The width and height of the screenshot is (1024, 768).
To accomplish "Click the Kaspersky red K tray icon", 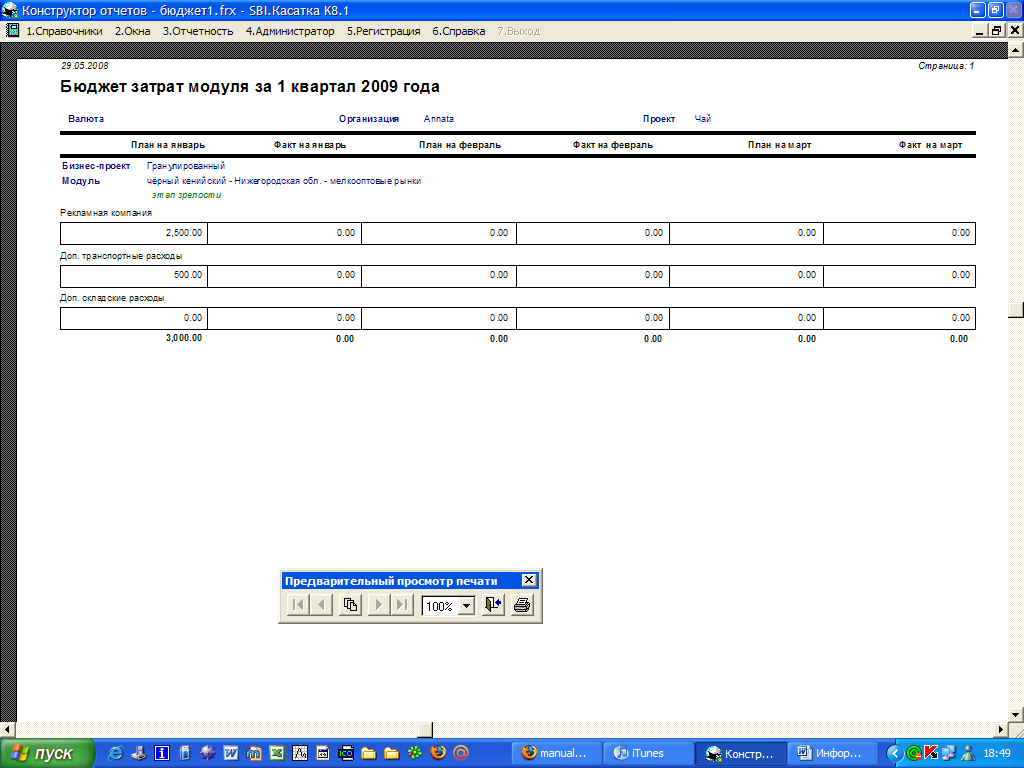I will [931, 753].
